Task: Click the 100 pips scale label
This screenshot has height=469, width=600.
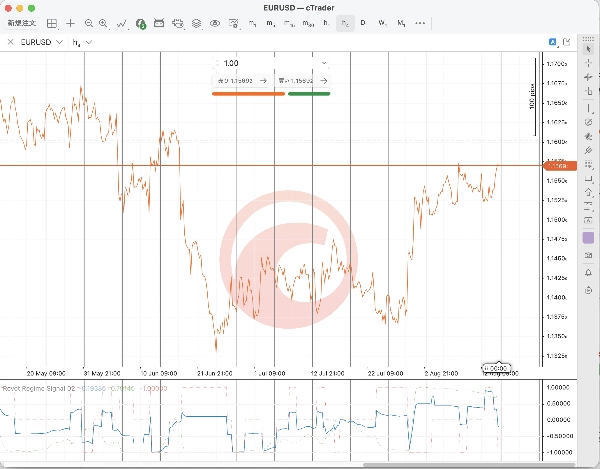Action: [532, 96]
